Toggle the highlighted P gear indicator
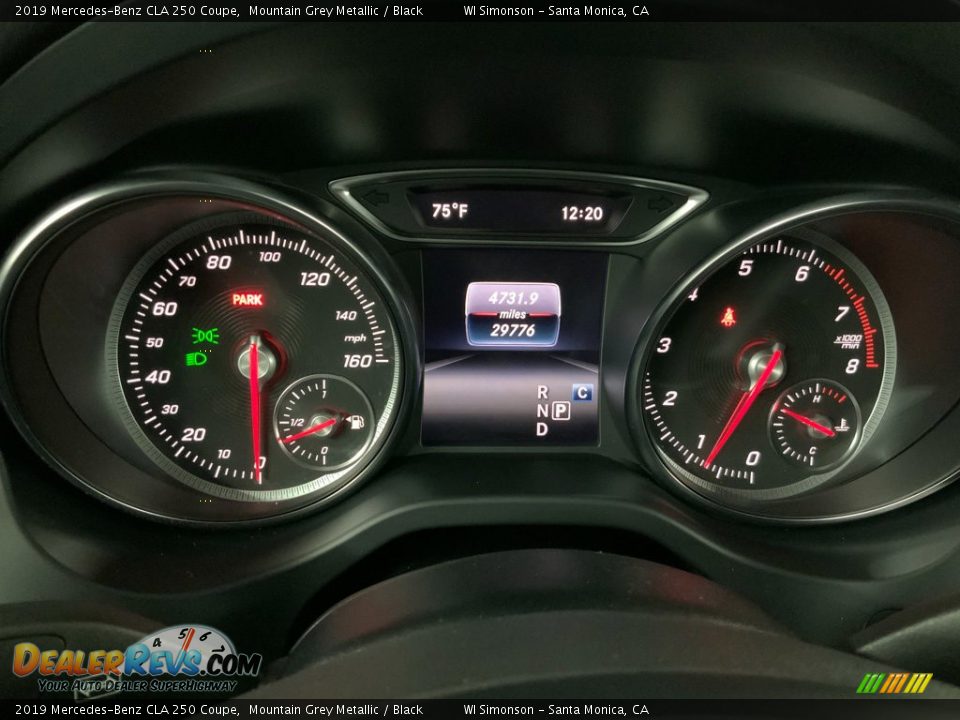 pyautogui.click(x=561, y=410)
